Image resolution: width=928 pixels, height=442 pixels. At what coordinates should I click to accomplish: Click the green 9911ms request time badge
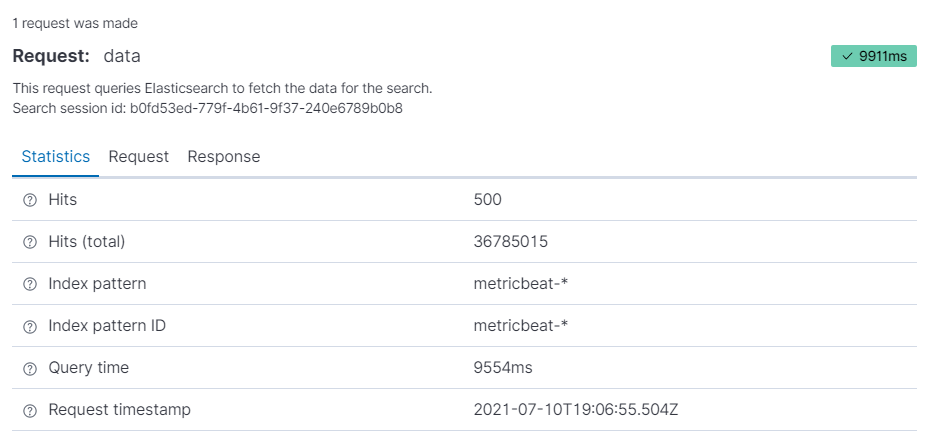pyautogui.click(x=874, y=57)
